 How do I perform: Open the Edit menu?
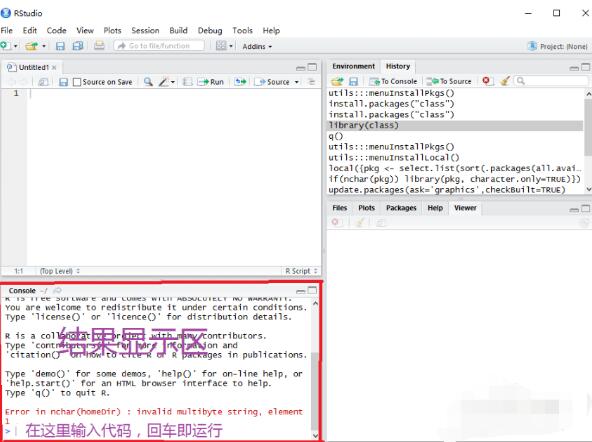29,30
